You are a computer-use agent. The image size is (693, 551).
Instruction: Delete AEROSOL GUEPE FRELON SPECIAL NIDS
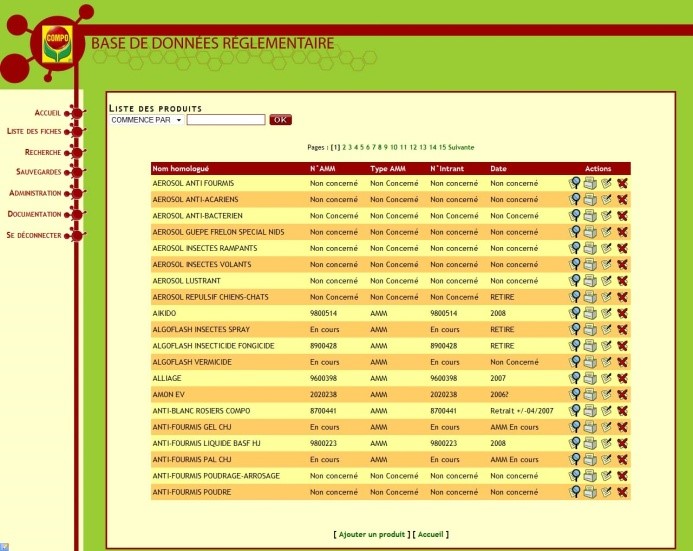[622, 232]
